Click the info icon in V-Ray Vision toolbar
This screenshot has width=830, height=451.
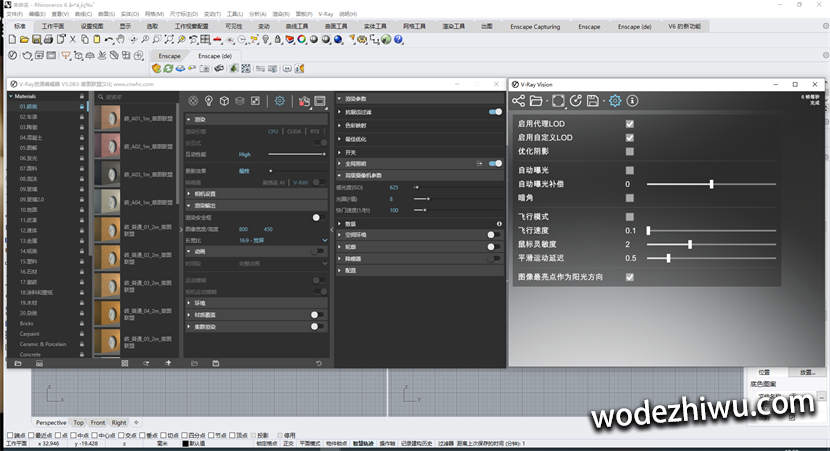point(633,101)
